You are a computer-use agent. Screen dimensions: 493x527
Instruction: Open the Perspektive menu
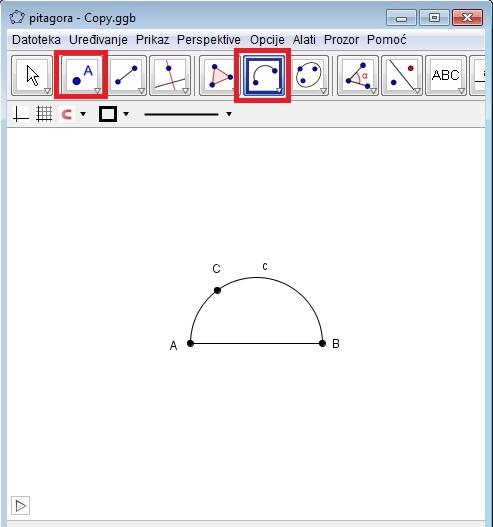tap(209, 40)
